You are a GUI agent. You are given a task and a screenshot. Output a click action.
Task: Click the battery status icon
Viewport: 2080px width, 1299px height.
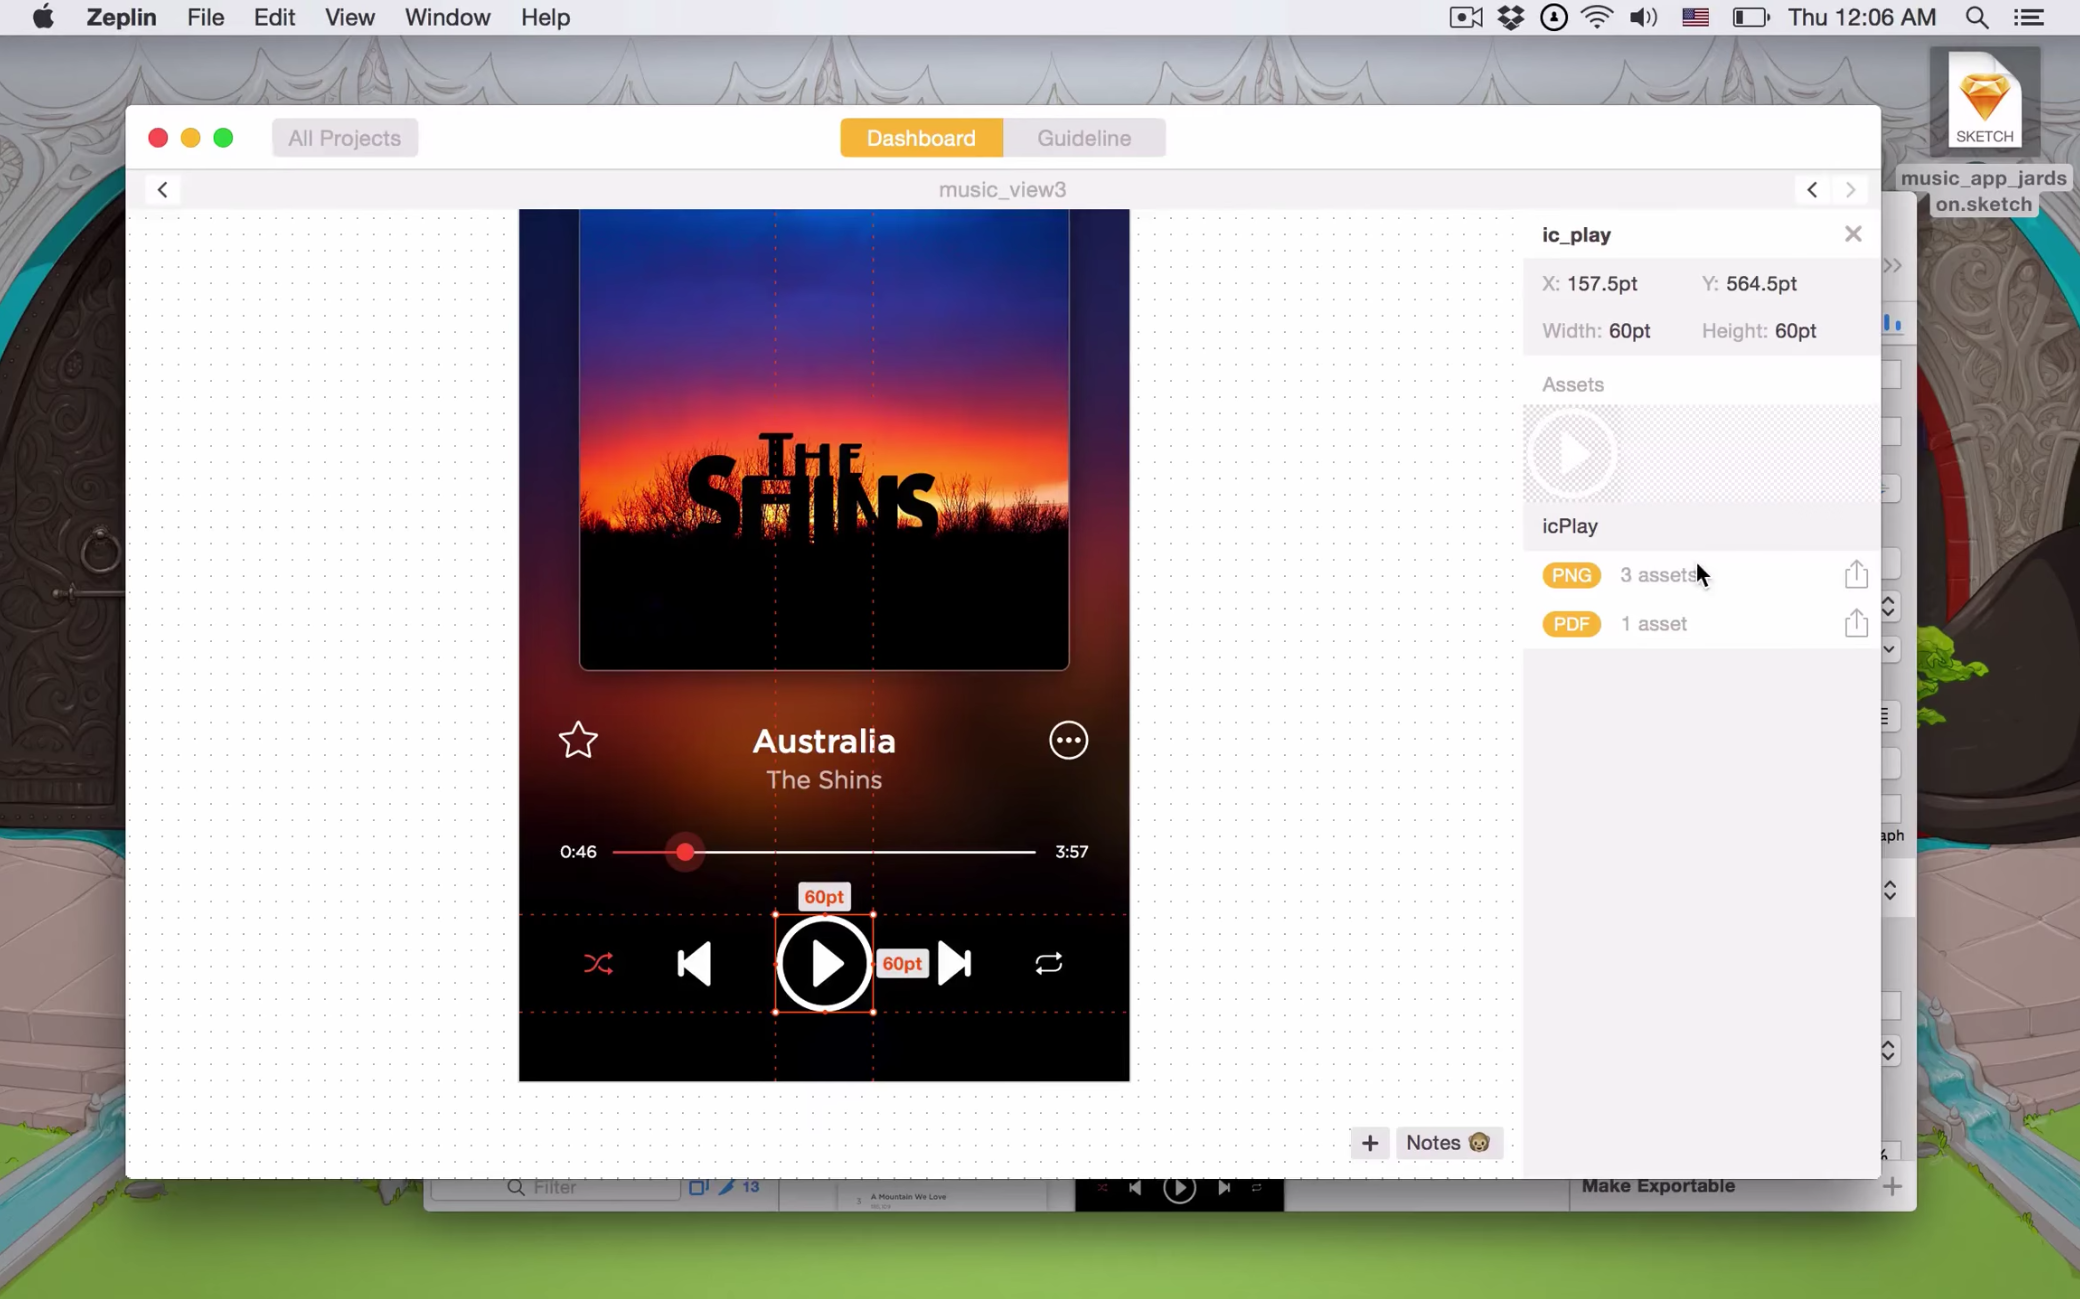tap(1750, 17)
